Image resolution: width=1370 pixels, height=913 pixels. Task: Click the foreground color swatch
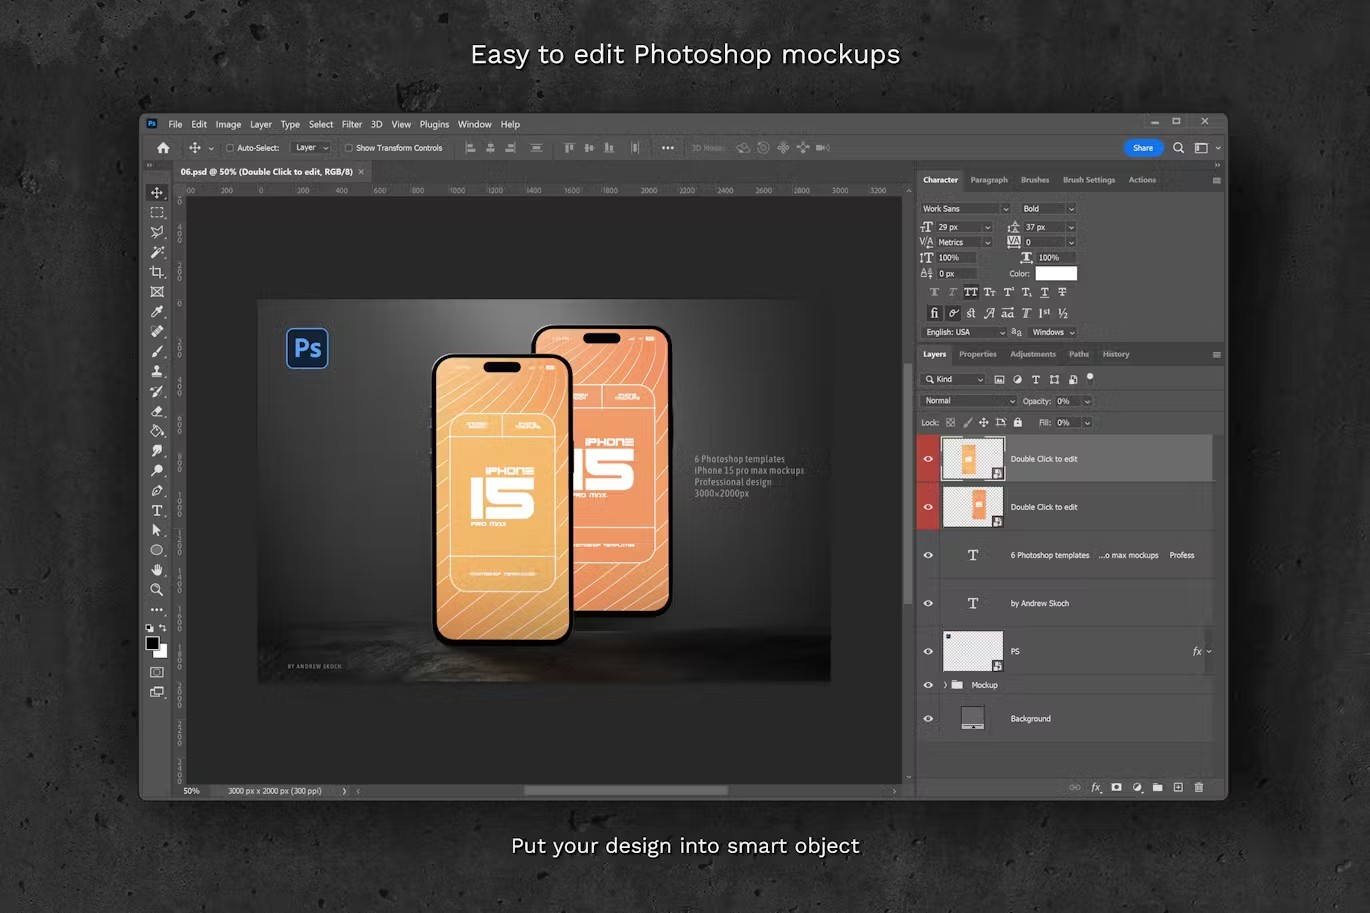(153, 641)
